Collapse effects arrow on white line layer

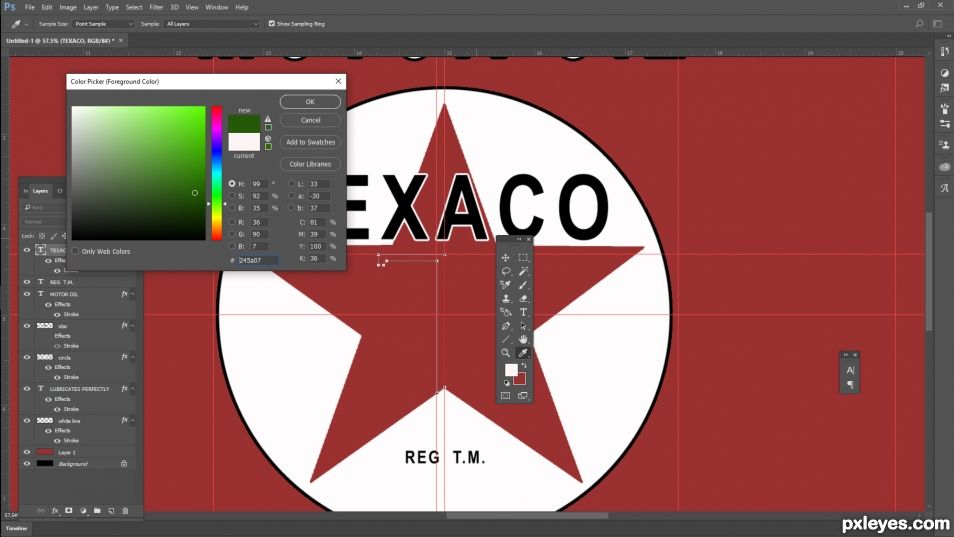[133, 420]
